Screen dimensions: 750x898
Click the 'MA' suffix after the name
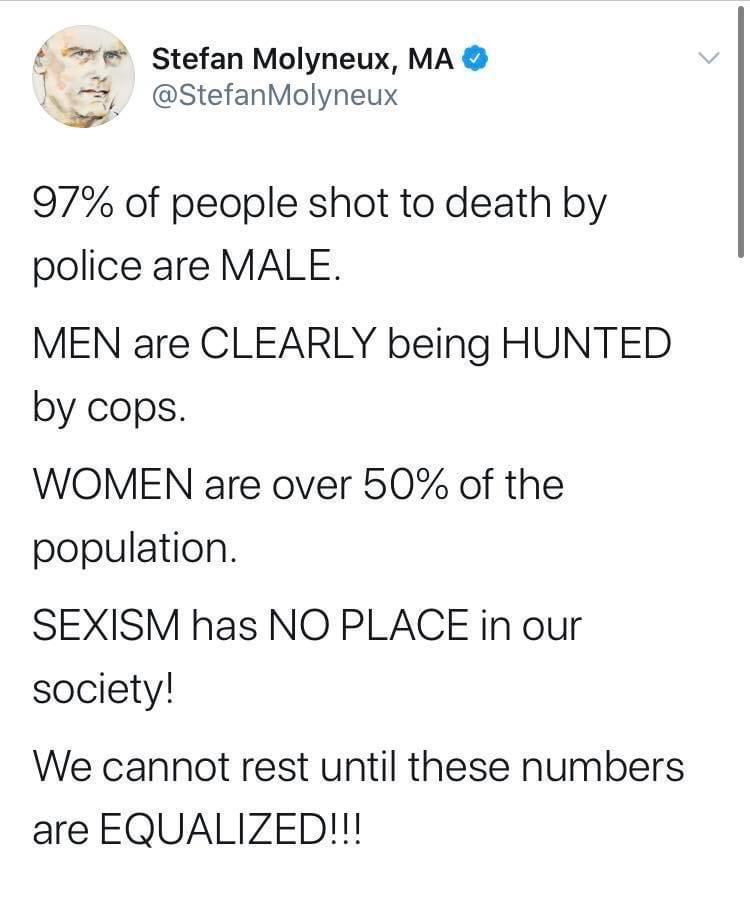433,58
